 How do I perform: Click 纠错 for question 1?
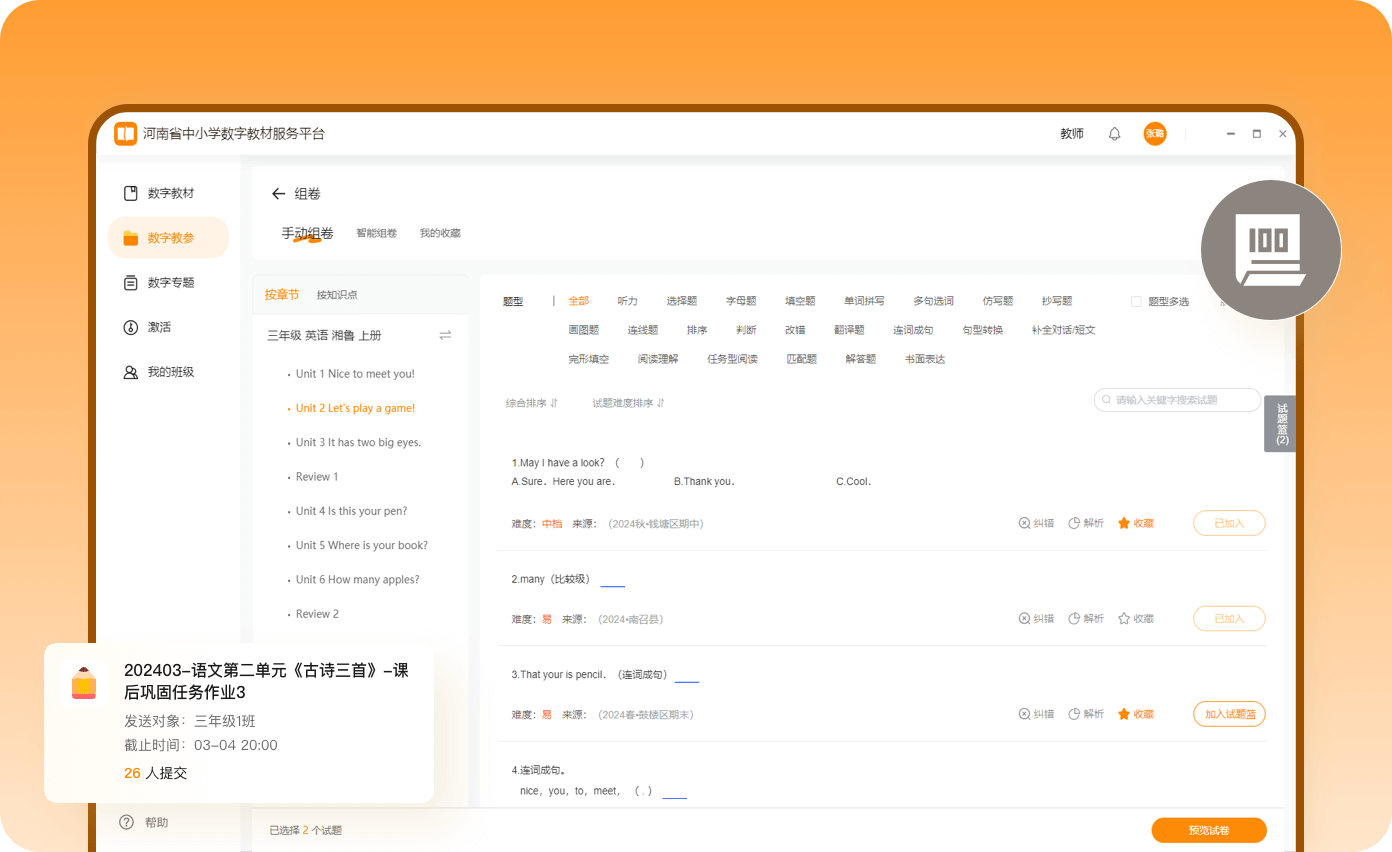click(1036, 523)
